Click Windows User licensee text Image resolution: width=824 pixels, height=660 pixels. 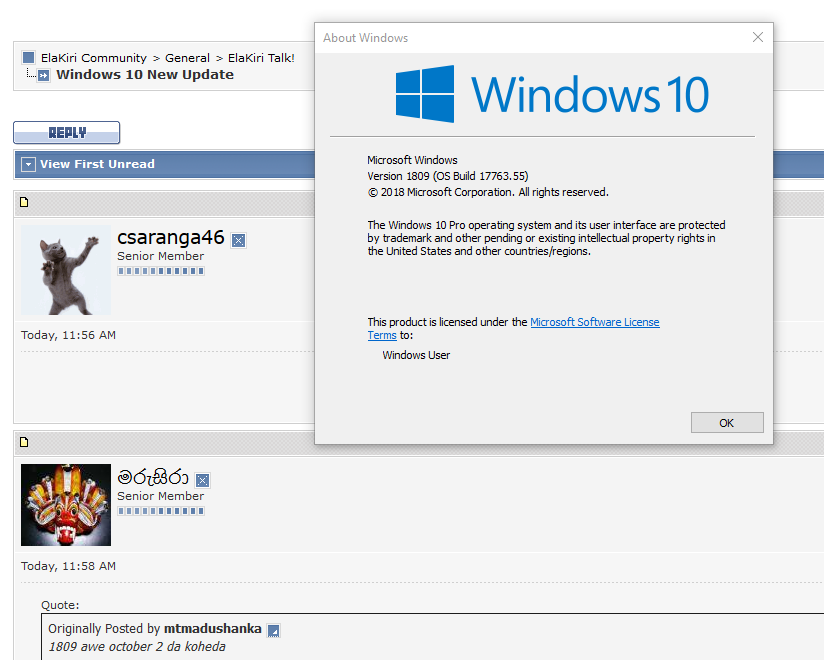pyautogui.click(x=416, y=355)
